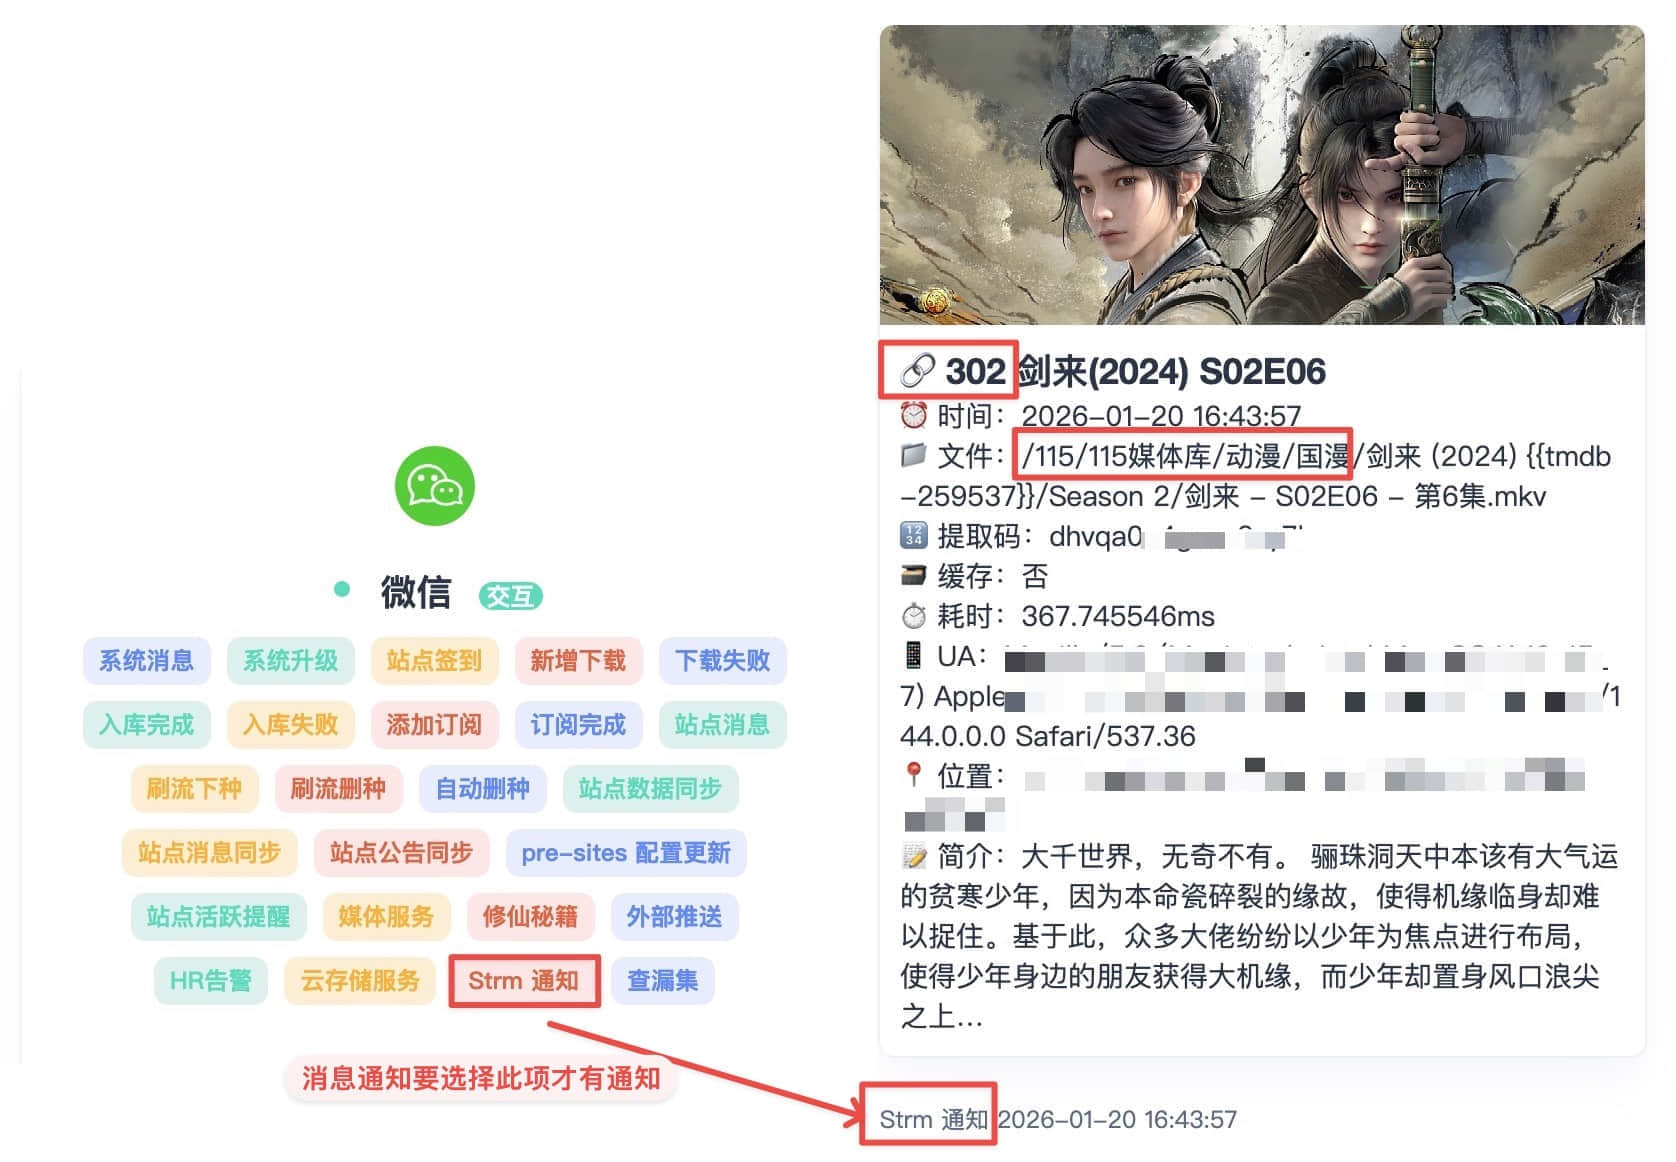Click the phone icon beside UA
1676x1162 pixels.
pos(913,655)
